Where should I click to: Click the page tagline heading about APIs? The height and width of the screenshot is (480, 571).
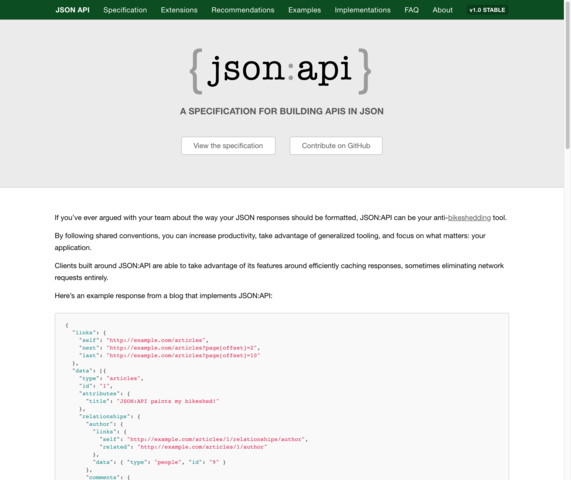281,111
